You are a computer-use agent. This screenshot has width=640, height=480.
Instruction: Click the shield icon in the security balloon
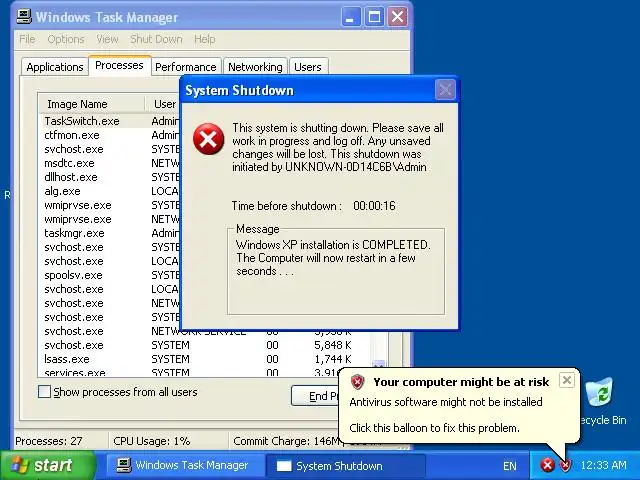click(358, 382)
